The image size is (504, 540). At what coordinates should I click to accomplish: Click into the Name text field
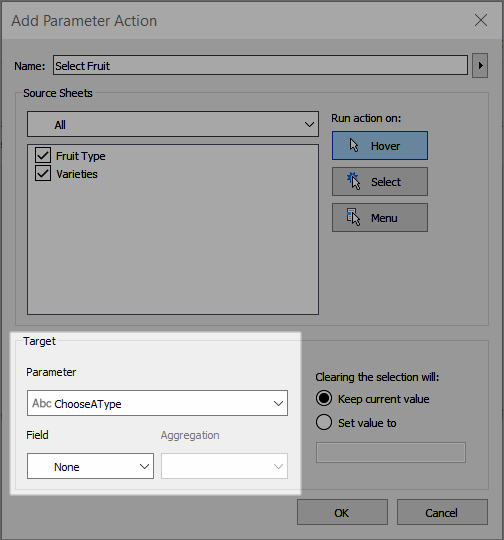pos(260,65)
